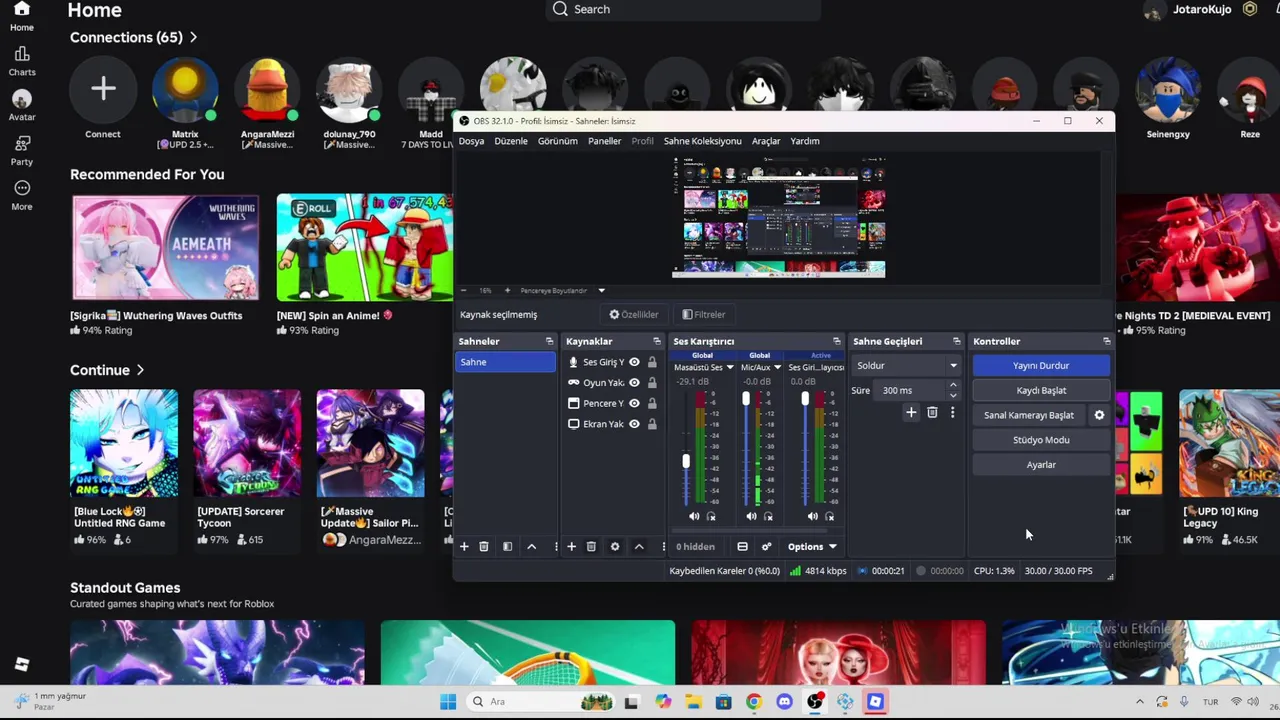Expand Roblox Connections list chevron

pyautogui.click(x=193, y=37)
